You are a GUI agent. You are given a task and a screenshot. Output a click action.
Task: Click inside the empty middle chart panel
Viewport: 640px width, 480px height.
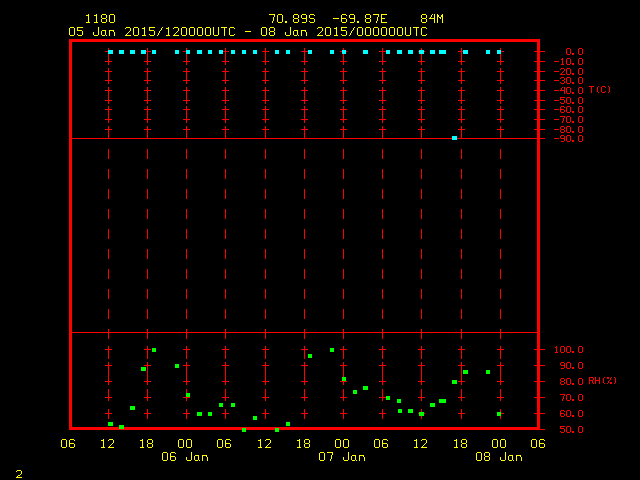[x=305, y=235]
